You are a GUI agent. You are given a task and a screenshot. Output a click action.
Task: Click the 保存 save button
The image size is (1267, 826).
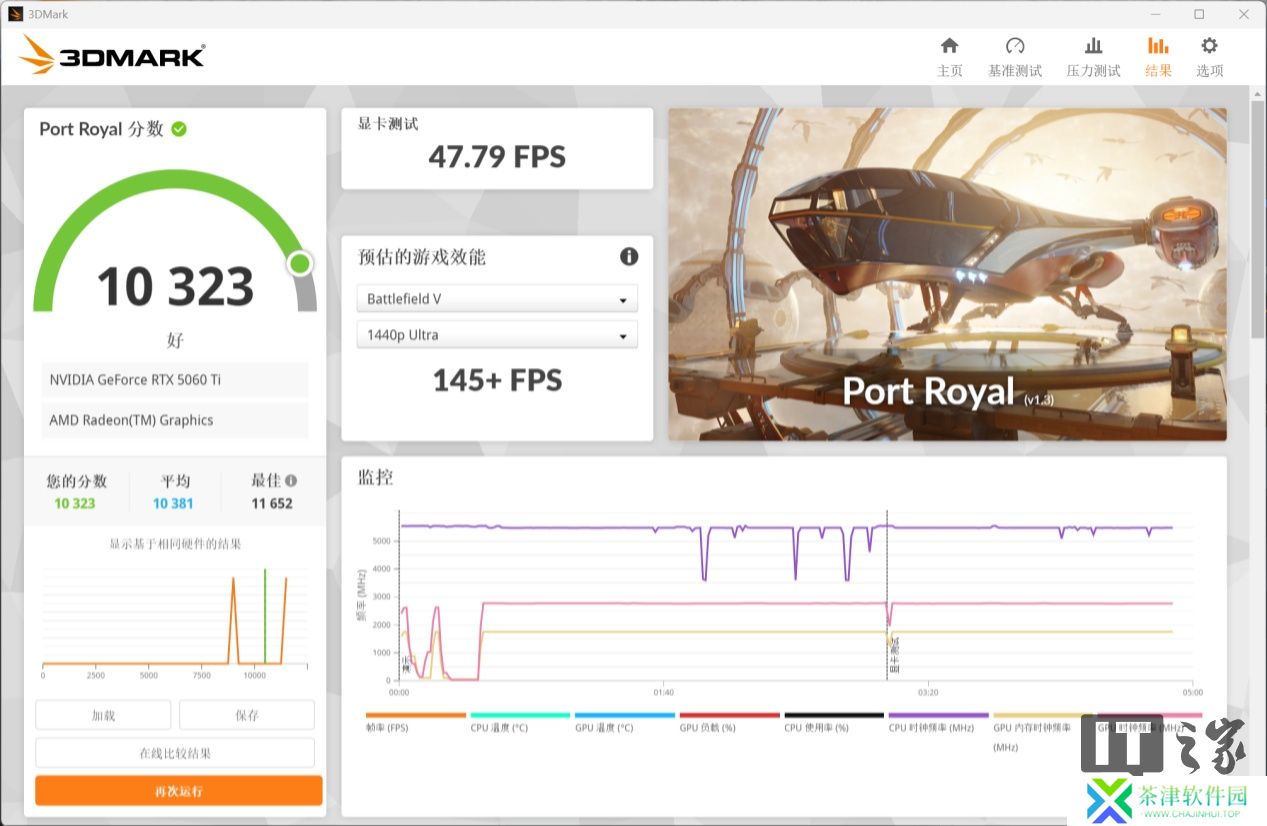click(x=247, y=715)
